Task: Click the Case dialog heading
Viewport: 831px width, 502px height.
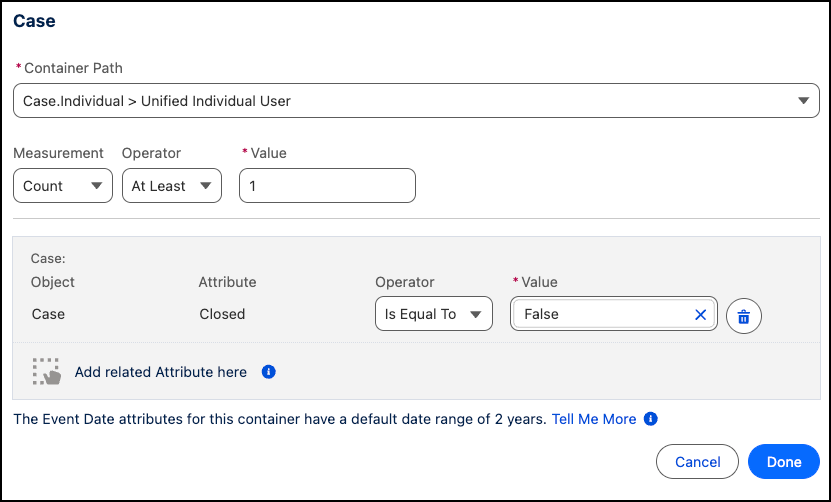Action: point(34,20)
